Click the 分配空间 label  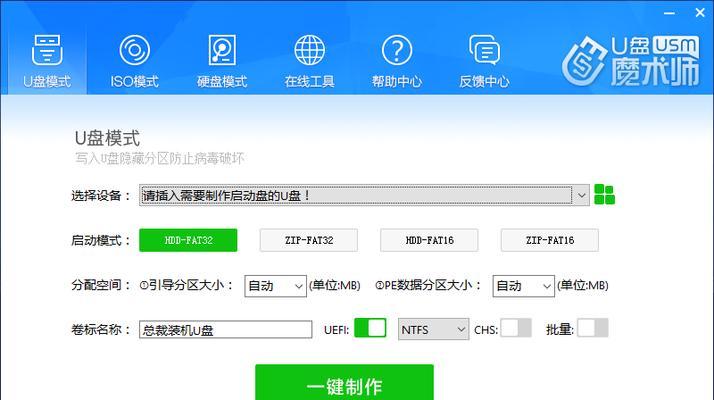pyautogui.click(x=101, y=285)
